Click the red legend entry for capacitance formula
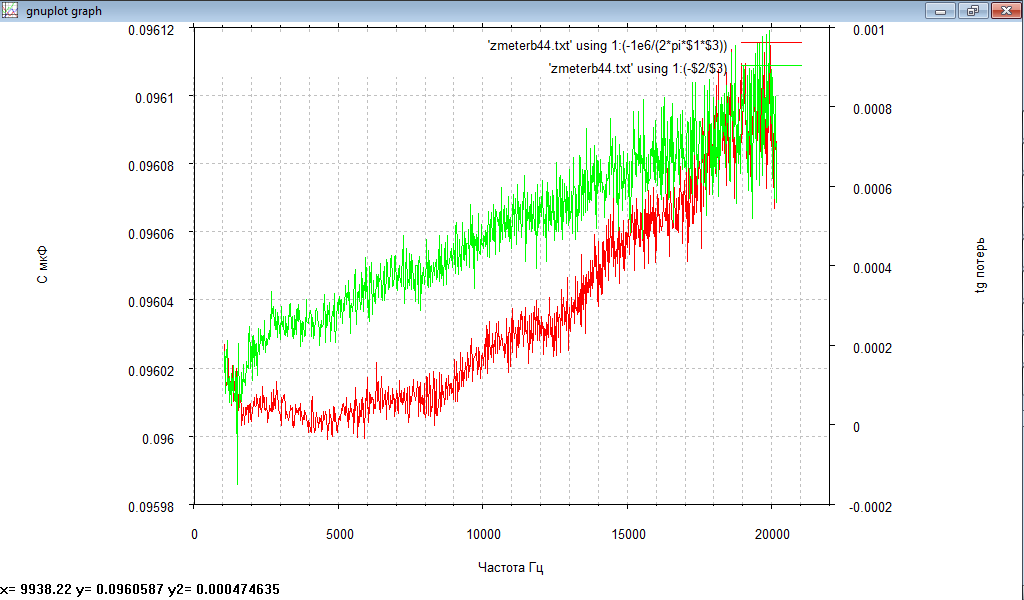The height and width of the screenshot is (600, 1024). click(607, 46)
